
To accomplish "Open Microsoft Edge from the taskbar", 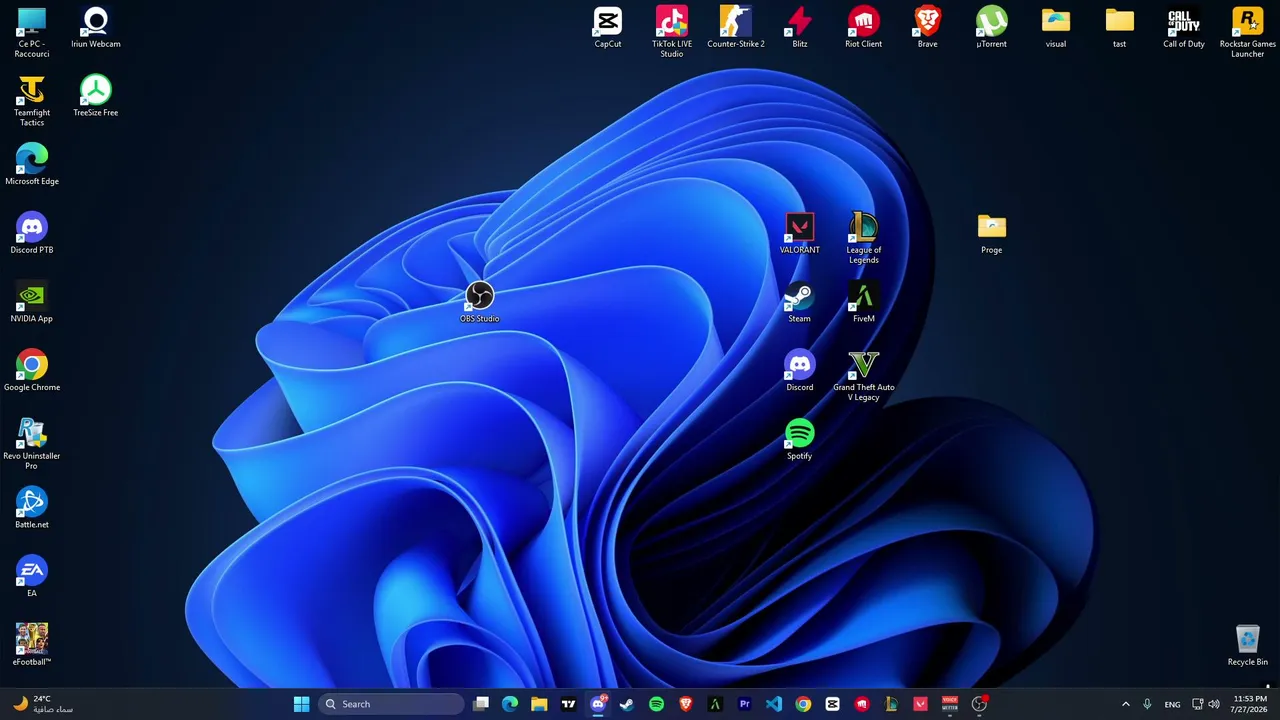I will point(510,704).
